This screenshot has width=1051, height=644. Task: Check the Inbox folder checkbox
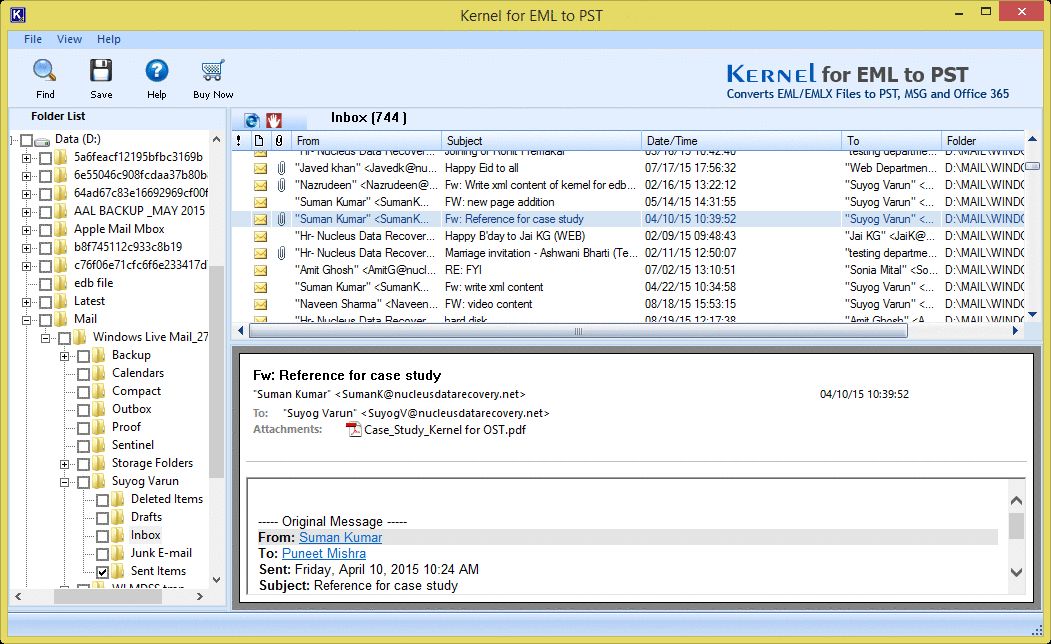point(103,536)
